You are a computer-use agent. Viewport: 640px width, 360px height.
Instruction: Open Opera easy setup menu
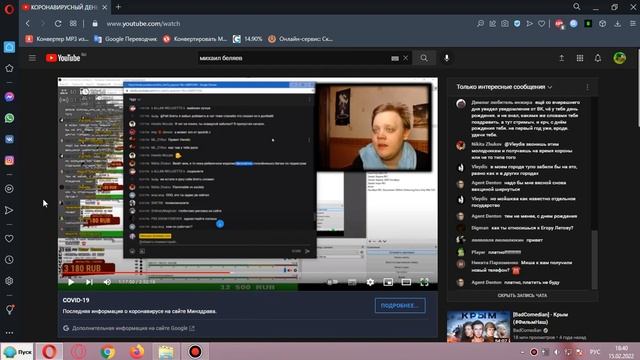click(x=633, y=24)
